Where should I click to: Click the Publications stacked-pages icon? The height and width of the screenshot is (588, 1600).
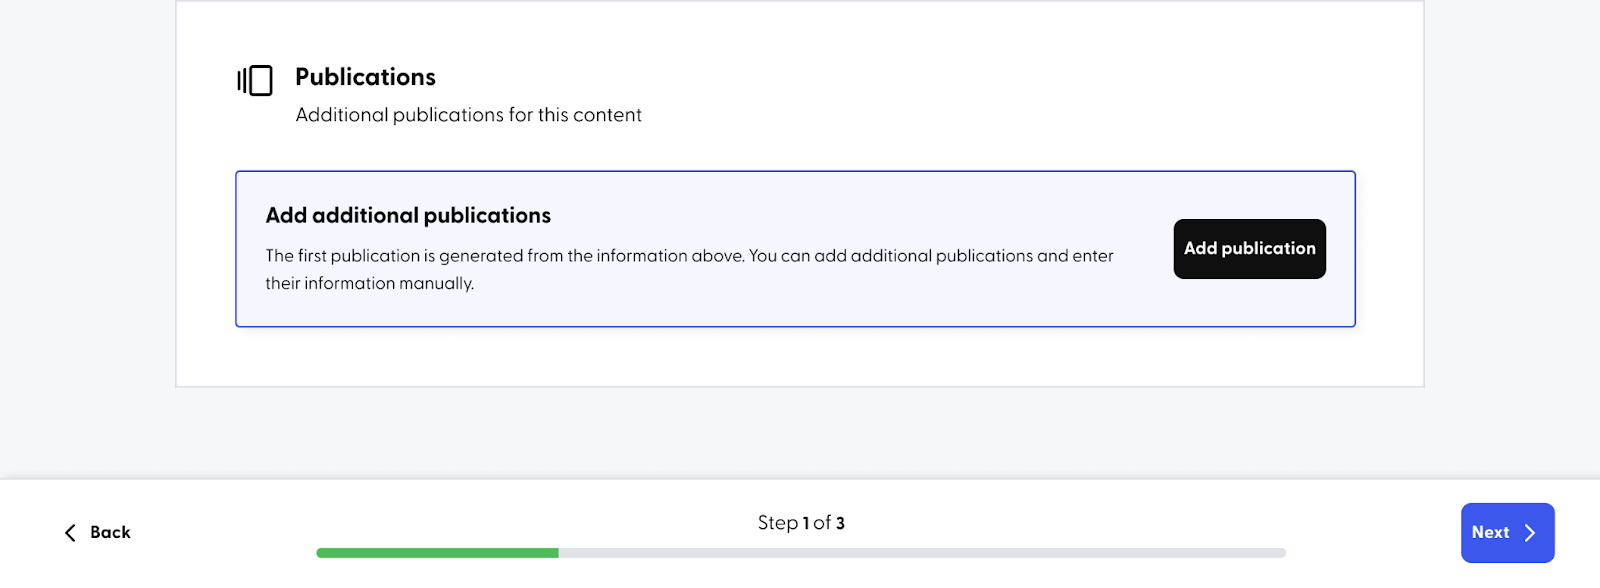[255, 80]
